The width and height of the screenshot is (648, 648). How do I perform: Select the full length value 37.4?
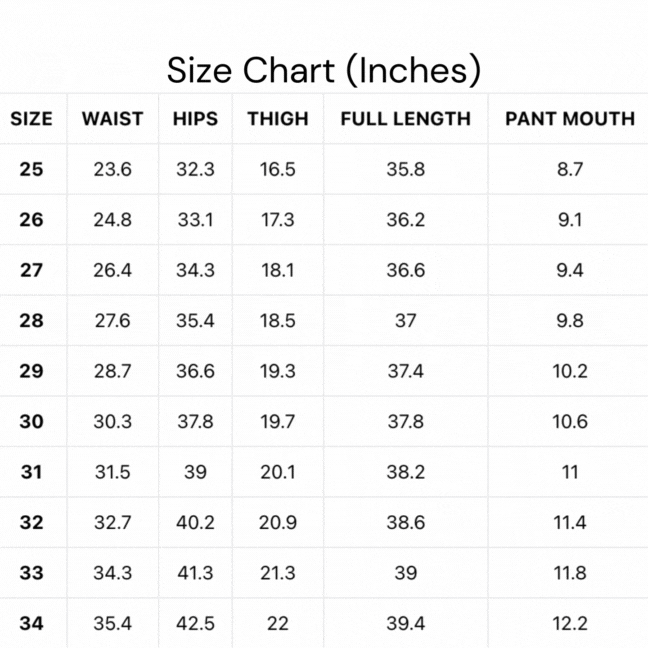405,371
